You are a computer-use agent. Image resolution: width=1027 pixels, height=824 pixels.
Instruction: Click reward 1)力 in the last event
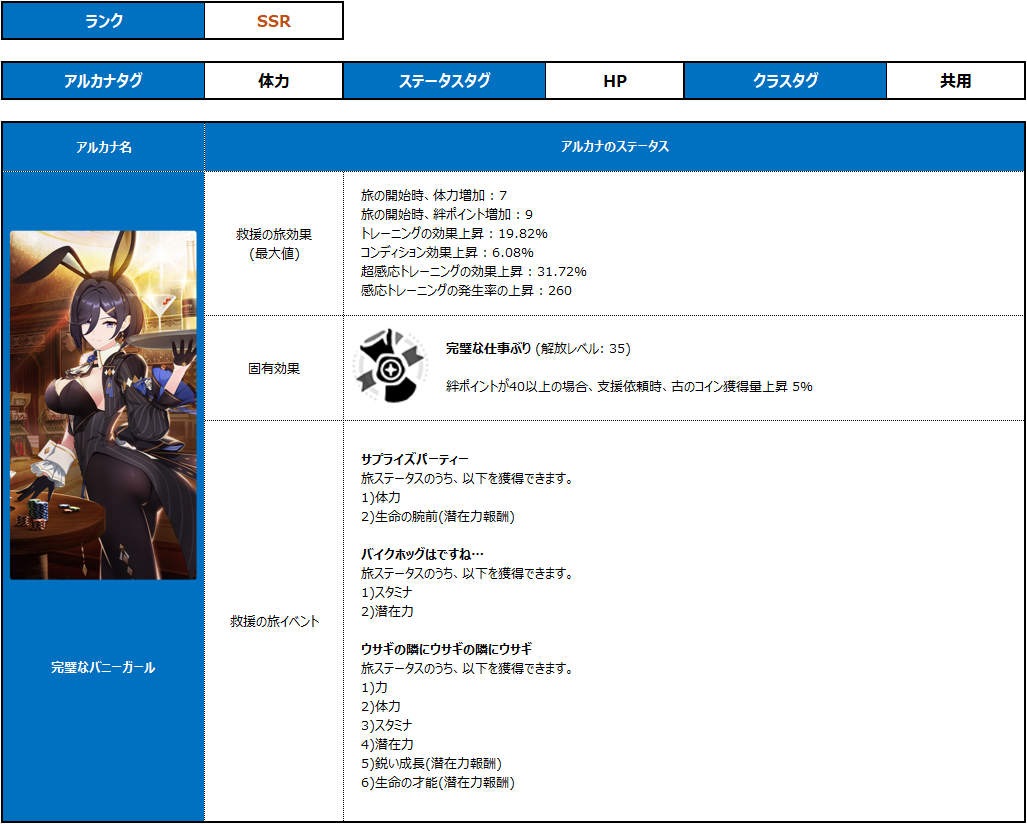click(x=374, y=687)
